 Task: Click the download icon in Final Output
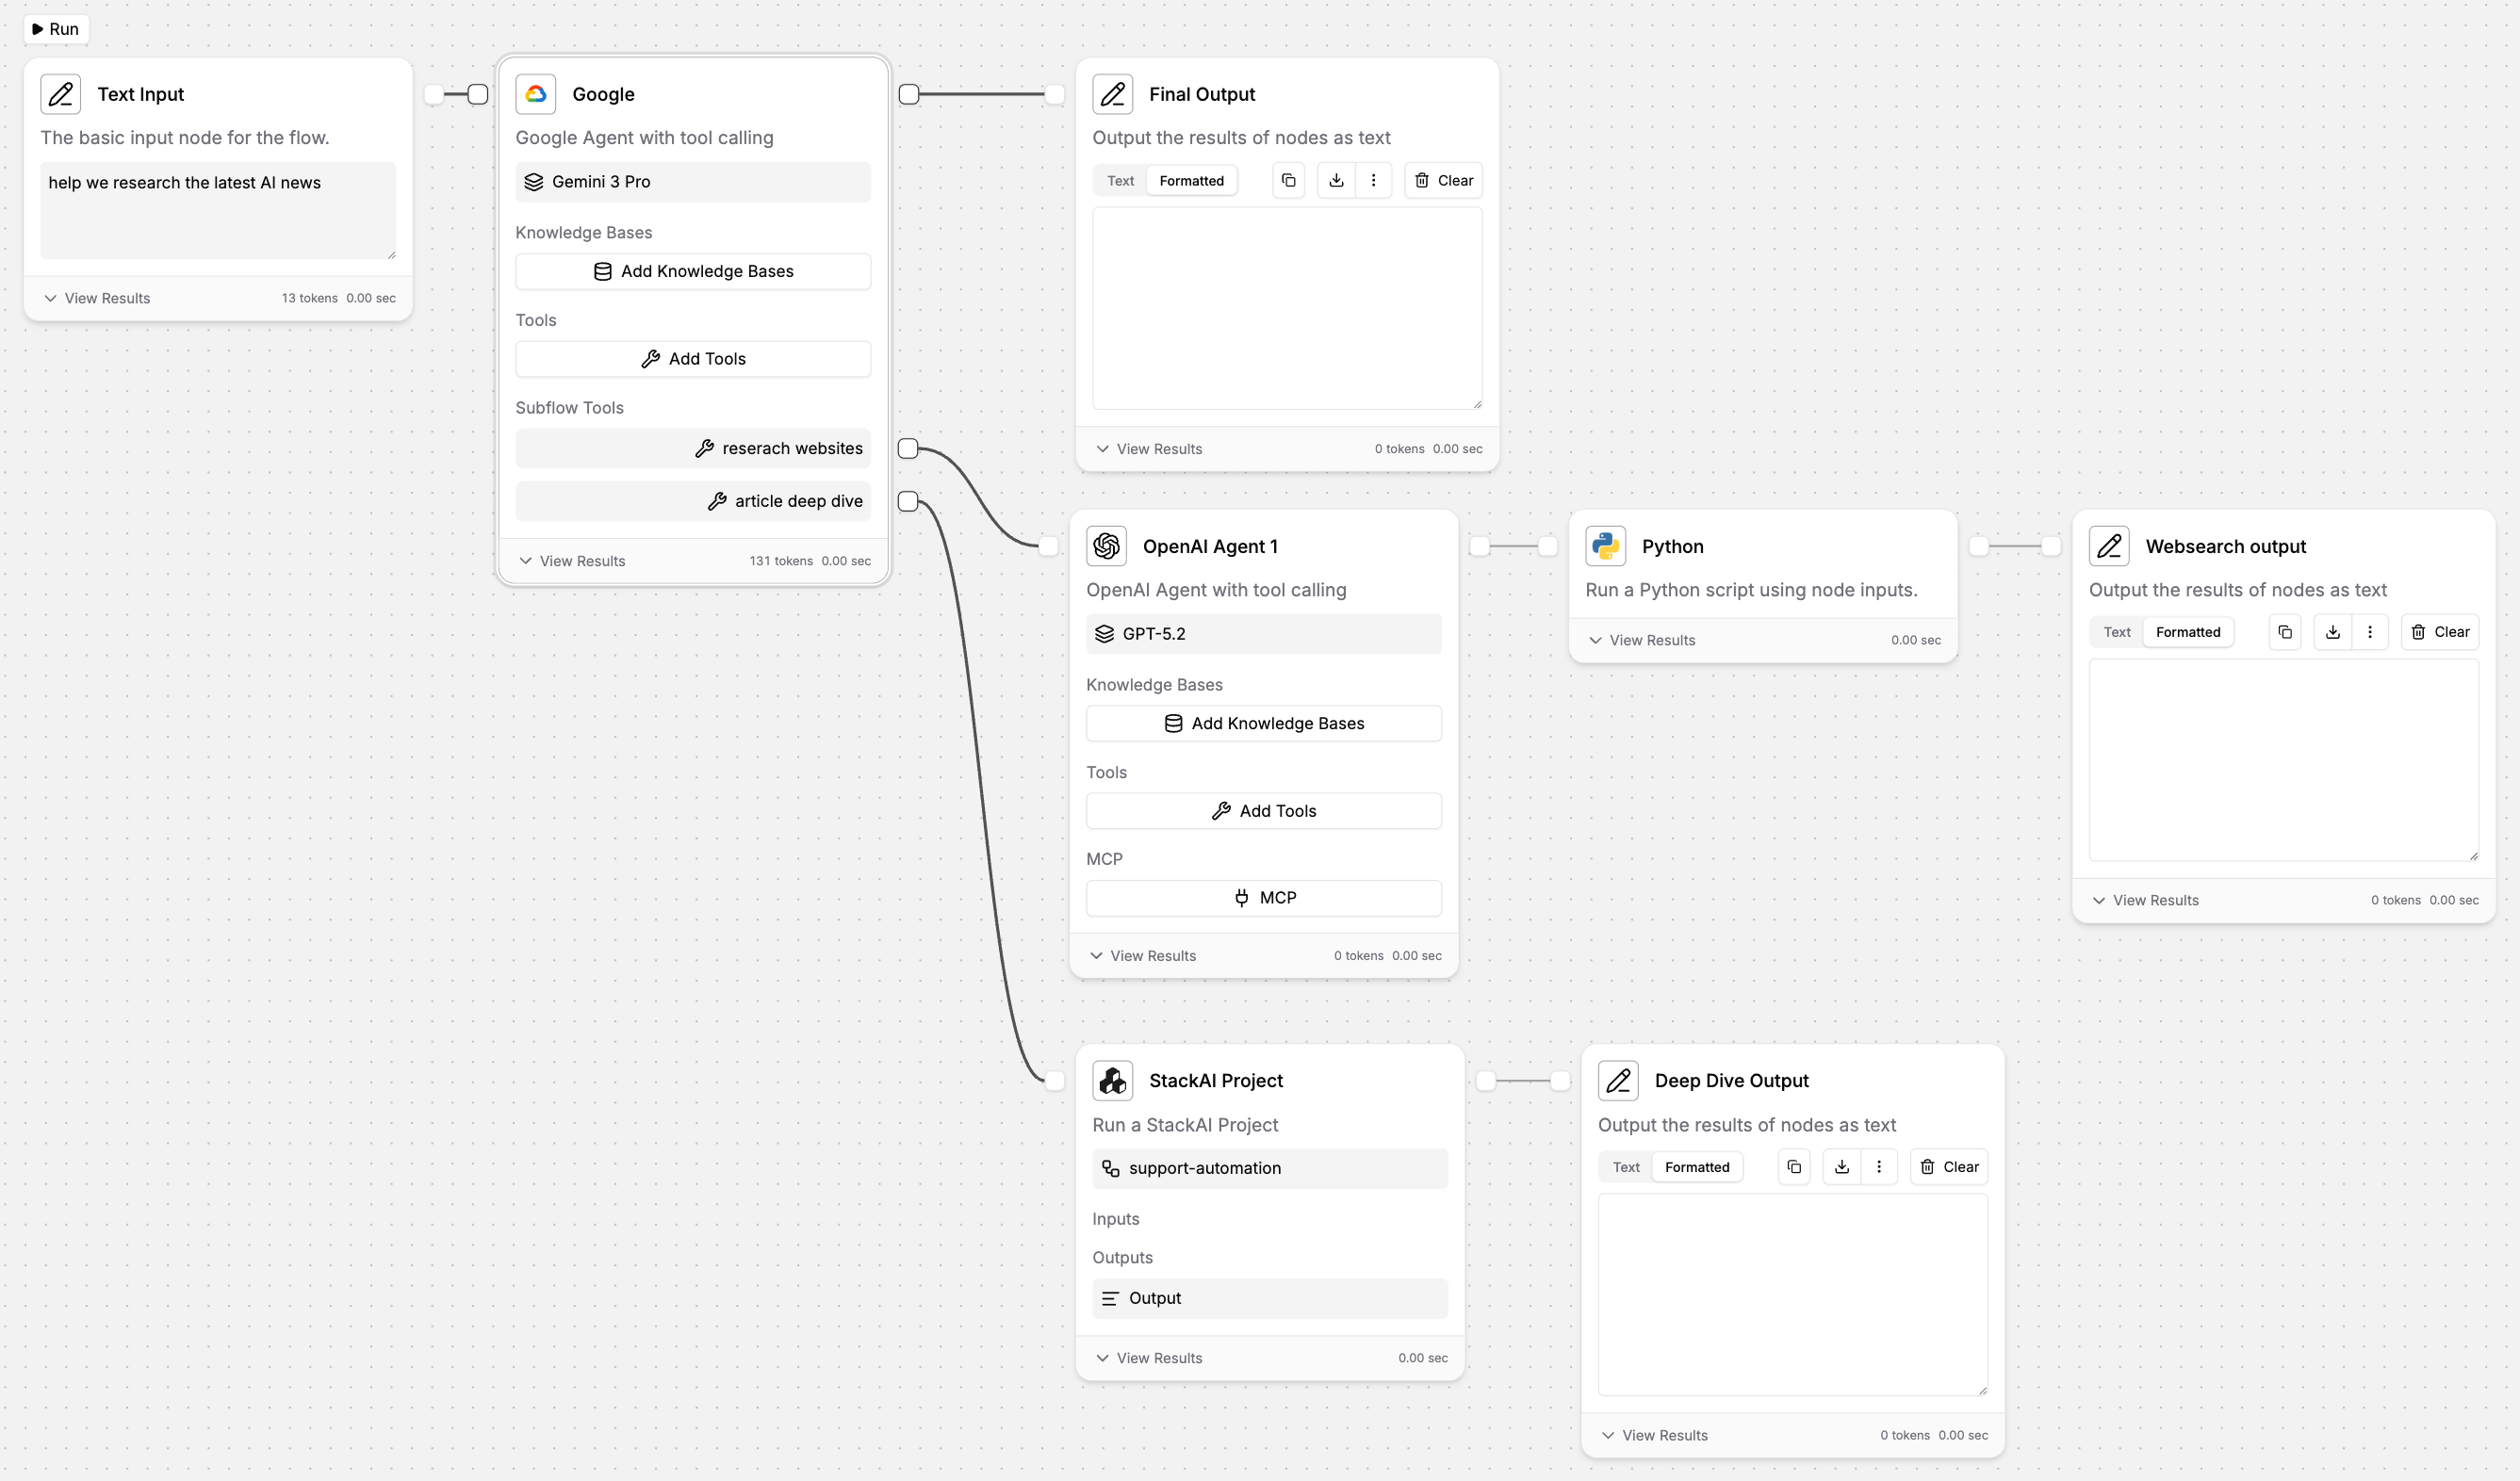click(x=1336, y=181)
